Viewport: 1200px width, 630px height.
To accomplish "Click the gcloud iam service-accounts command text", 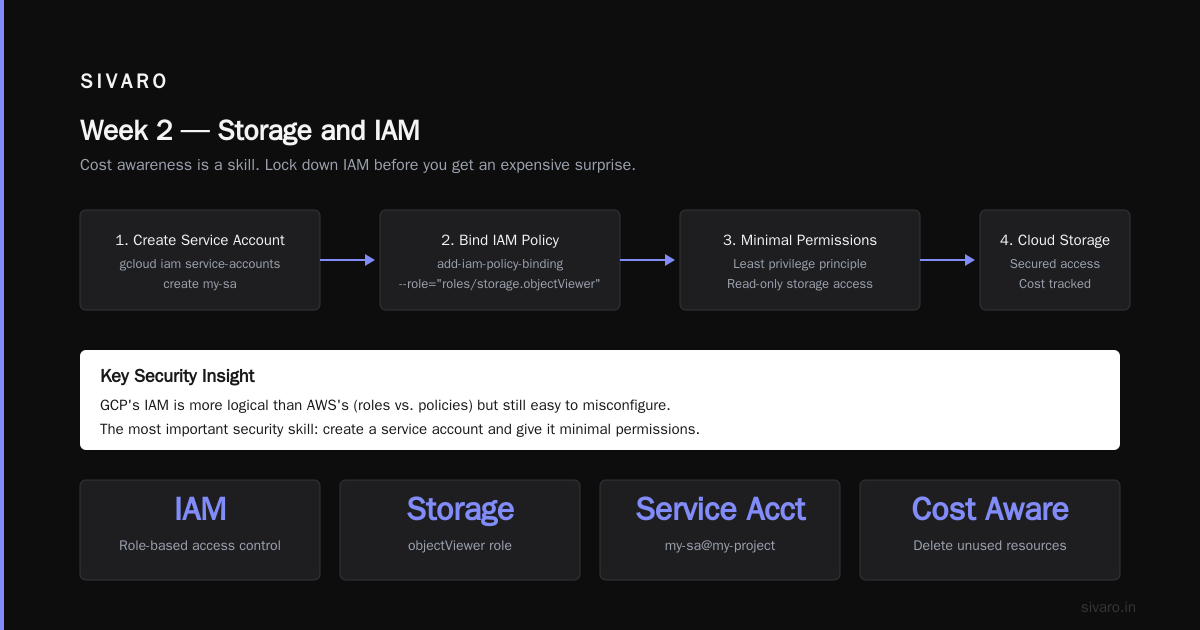I will pos(200,264).
